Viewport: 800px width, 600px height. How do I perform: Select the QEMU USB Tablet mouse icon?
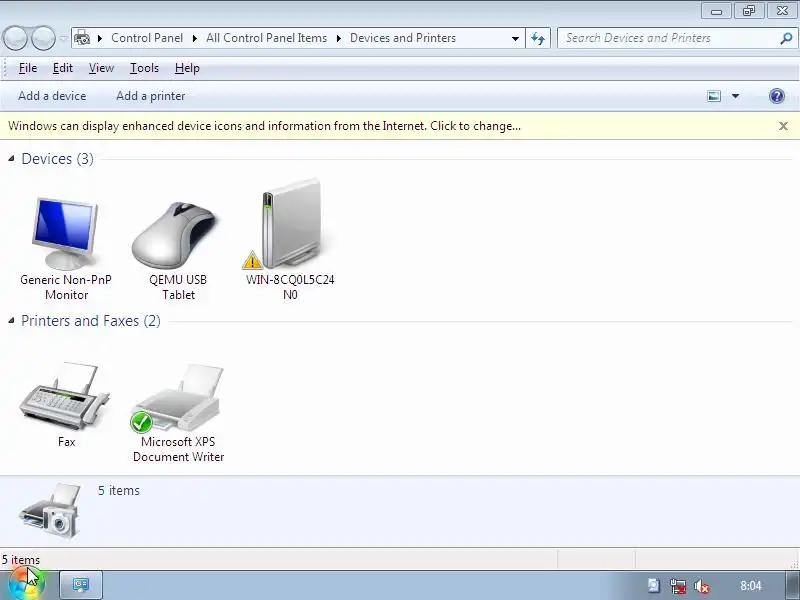tap(176, 235)
